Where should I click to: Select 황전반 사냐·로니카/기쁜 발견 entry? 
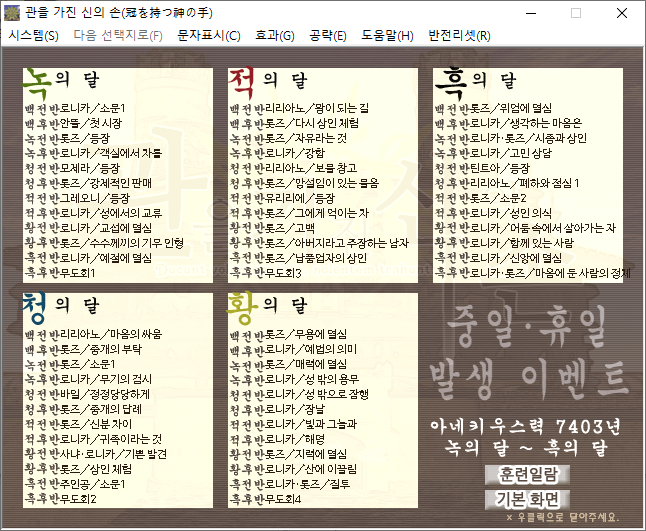[96, 454]
